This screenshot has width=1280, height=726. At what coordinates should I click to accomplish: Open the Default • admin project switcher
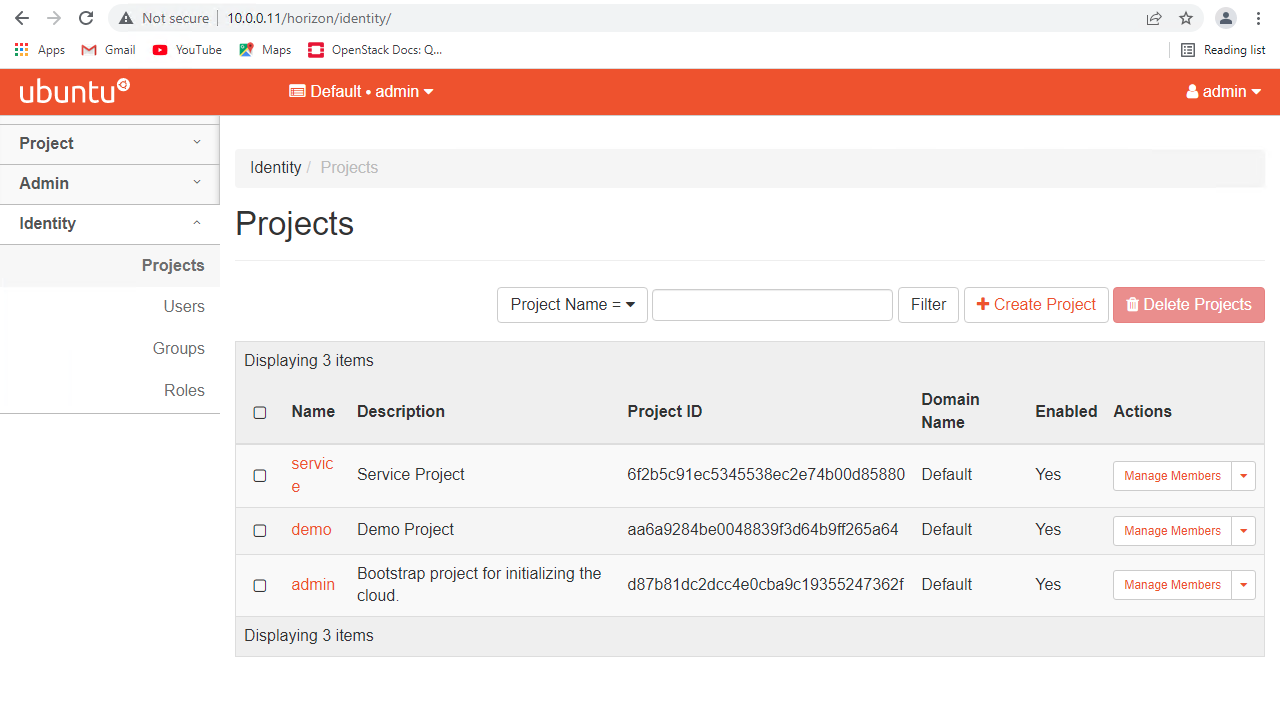(x=361, y=91)
